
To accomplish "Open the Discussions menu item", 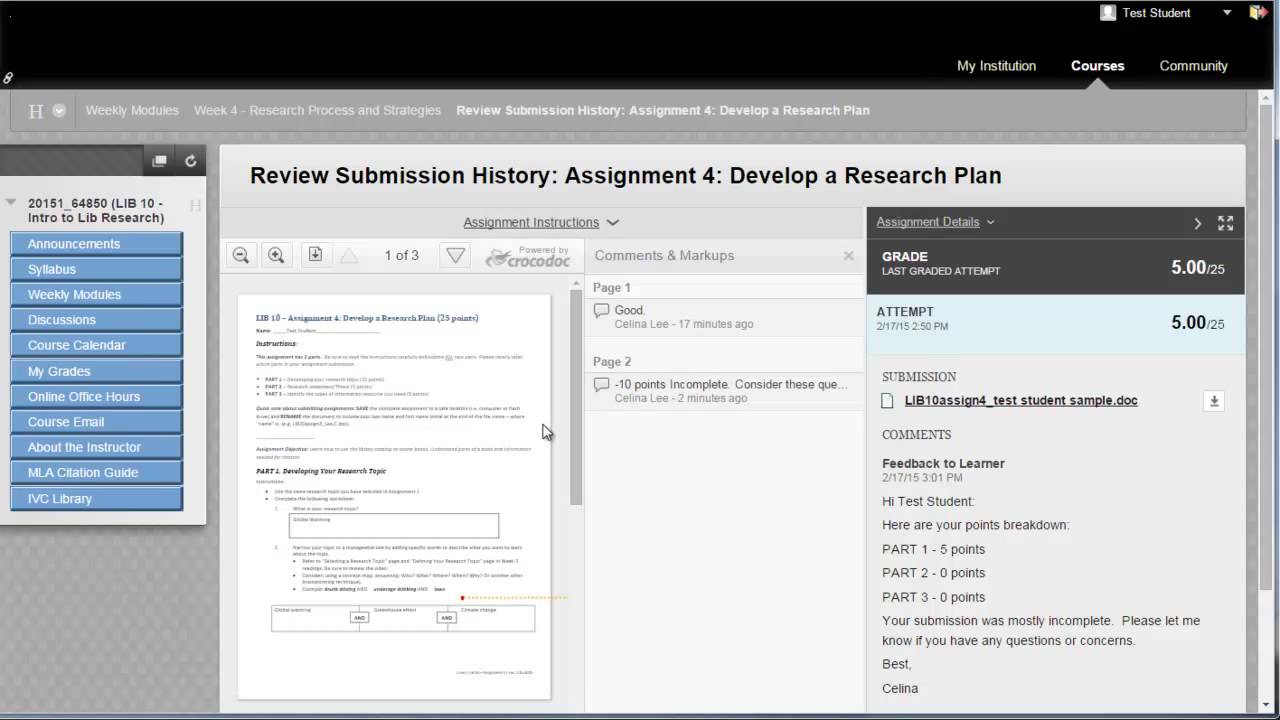I will 96,320.
